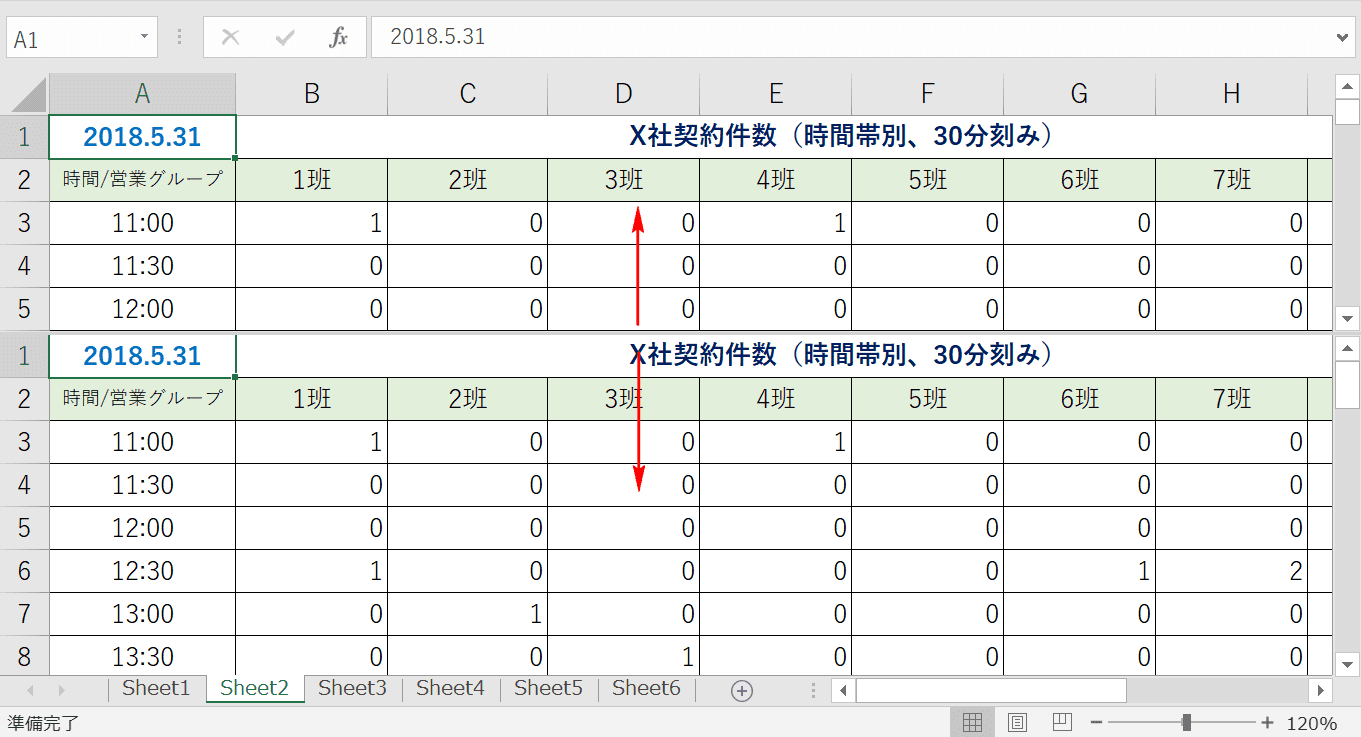1361x737 pixels.
Task: Click the Enter checkmark icon in formula bar
Action: [285, 38]
